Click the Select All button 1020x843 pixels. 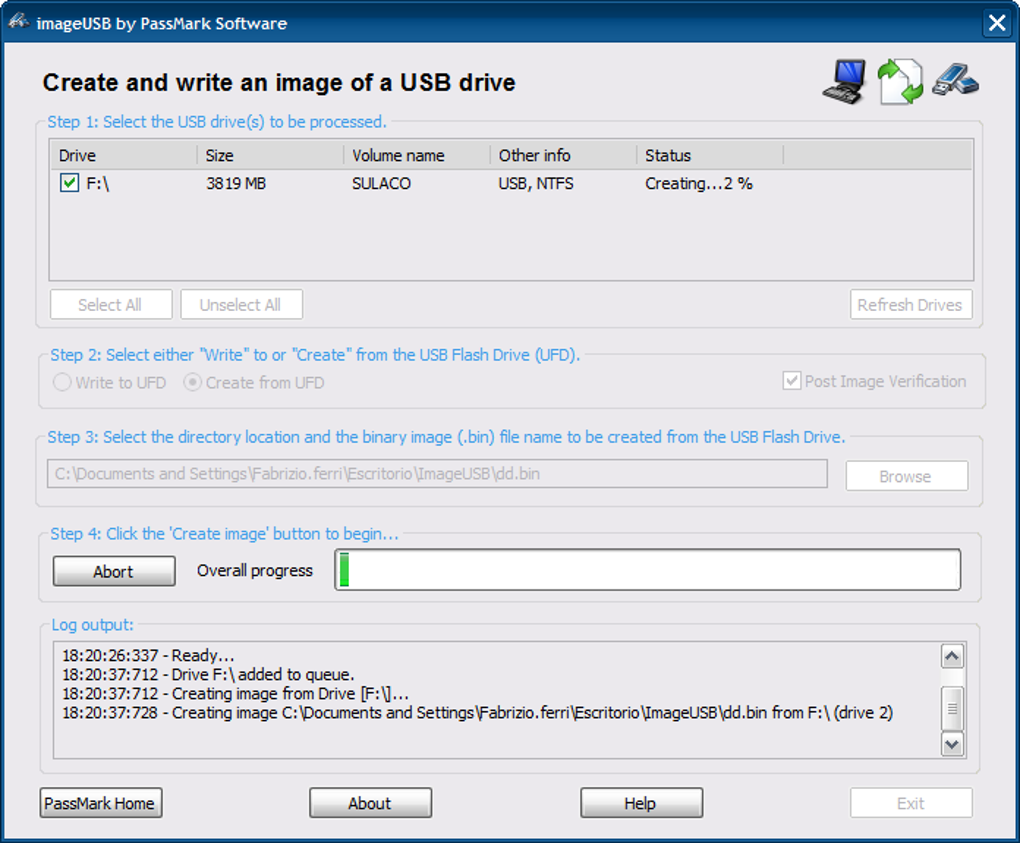[x=111, y=304]
